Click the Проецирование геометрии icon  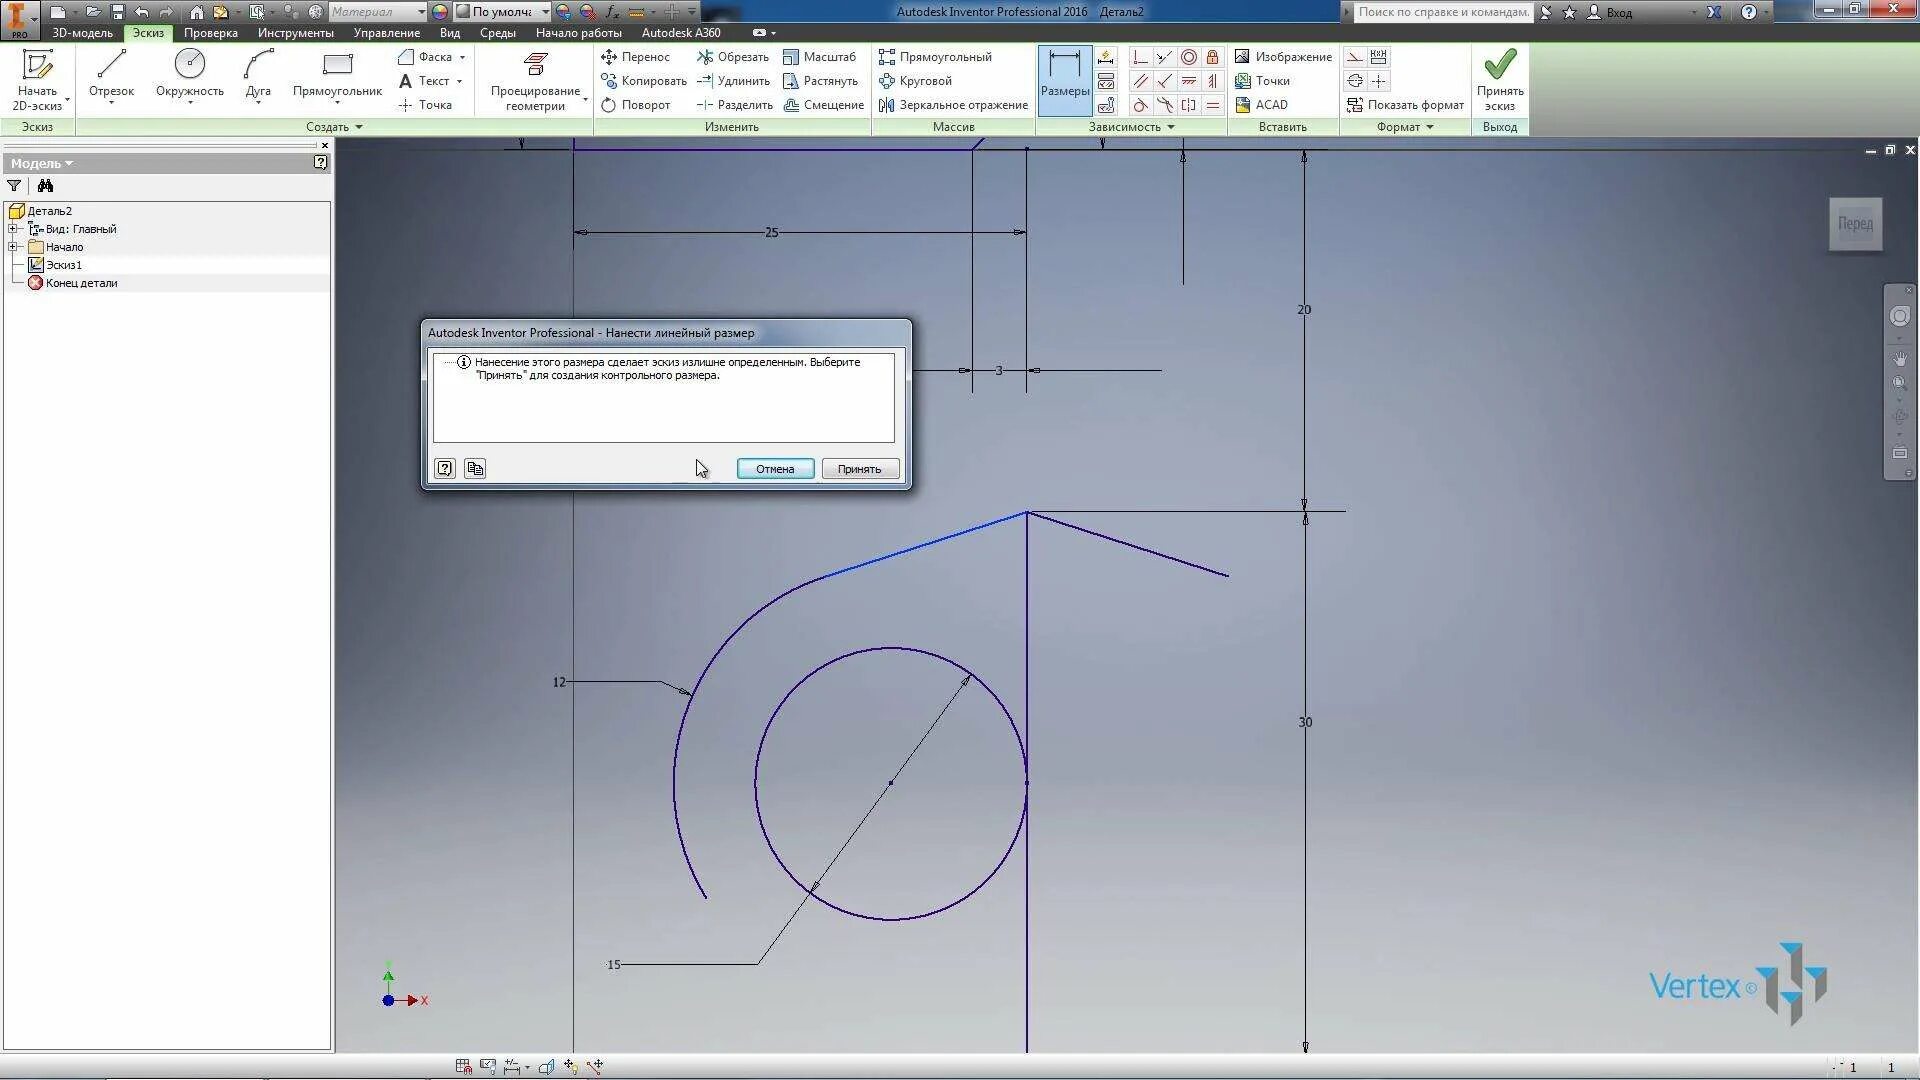point(535,66)
